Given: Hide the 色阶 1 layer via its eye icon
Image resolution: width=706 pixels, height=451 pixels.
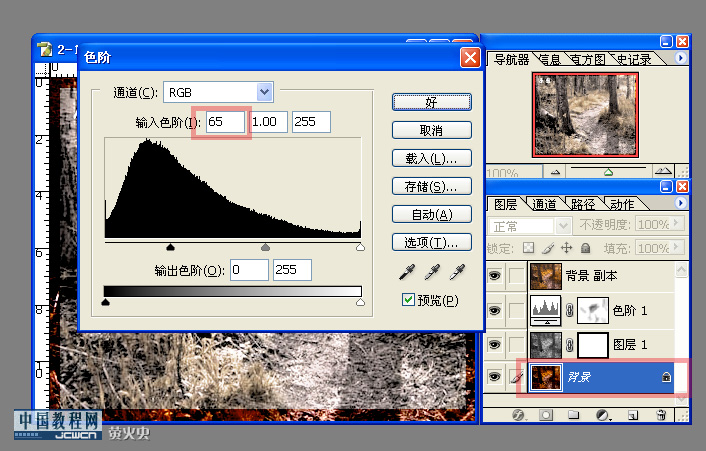Looking at the screenshot, I should point(494,310).
